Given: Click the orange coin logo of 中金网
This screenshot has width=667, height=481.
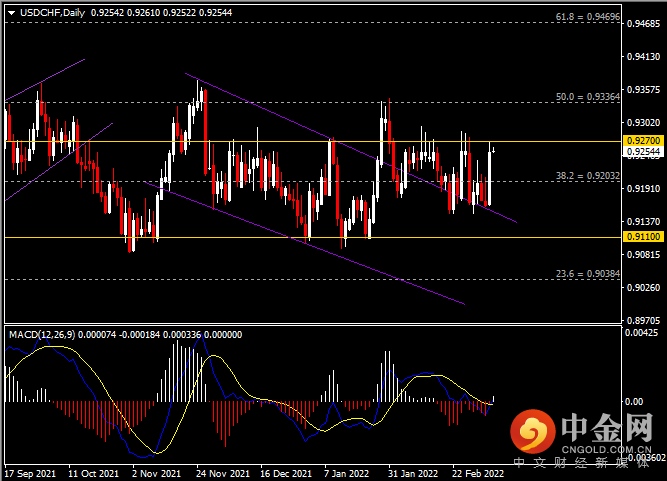Looking at the screenshot, I should pos(531,432).
